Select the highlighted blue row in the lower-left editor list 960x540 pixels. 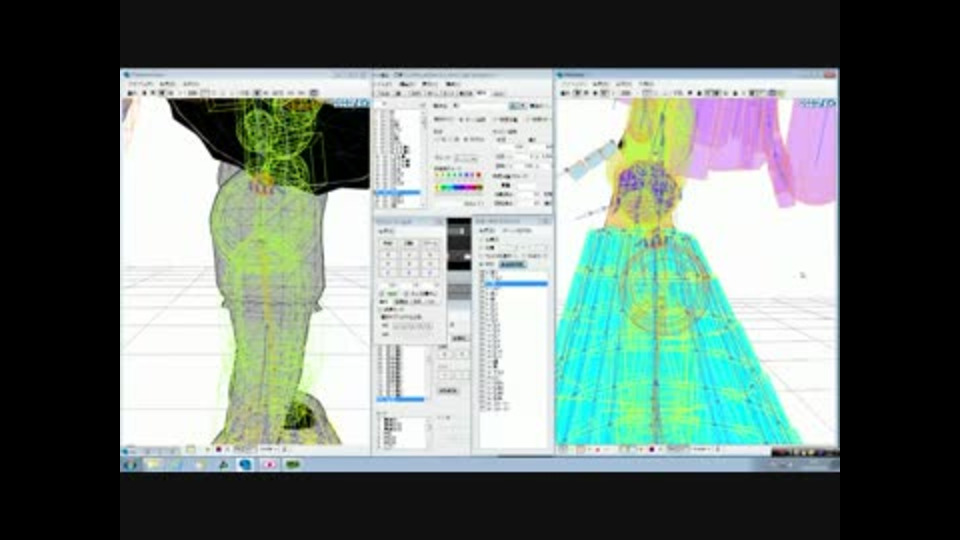[x=400, y=399]
